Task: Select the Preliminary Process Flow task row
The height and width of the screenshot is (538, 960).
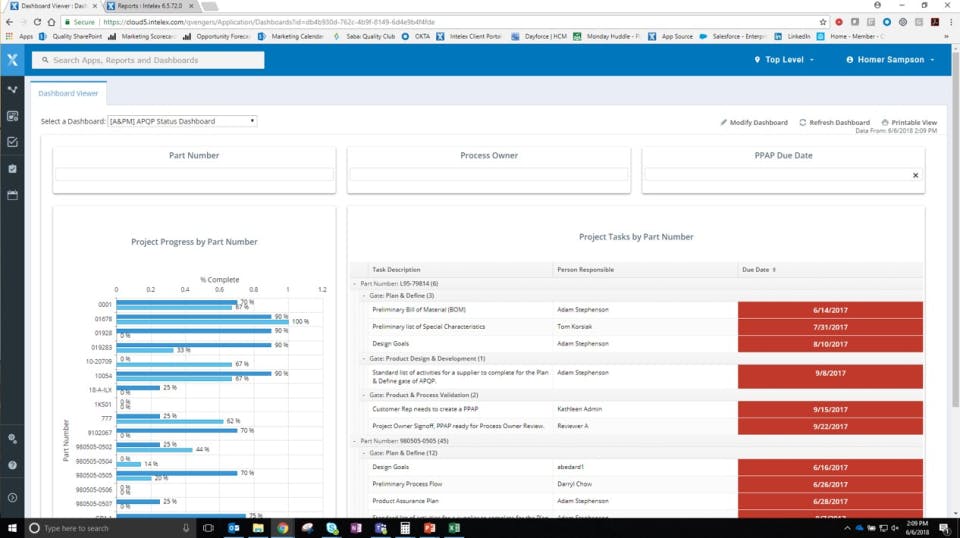Action: coord(637,484)
